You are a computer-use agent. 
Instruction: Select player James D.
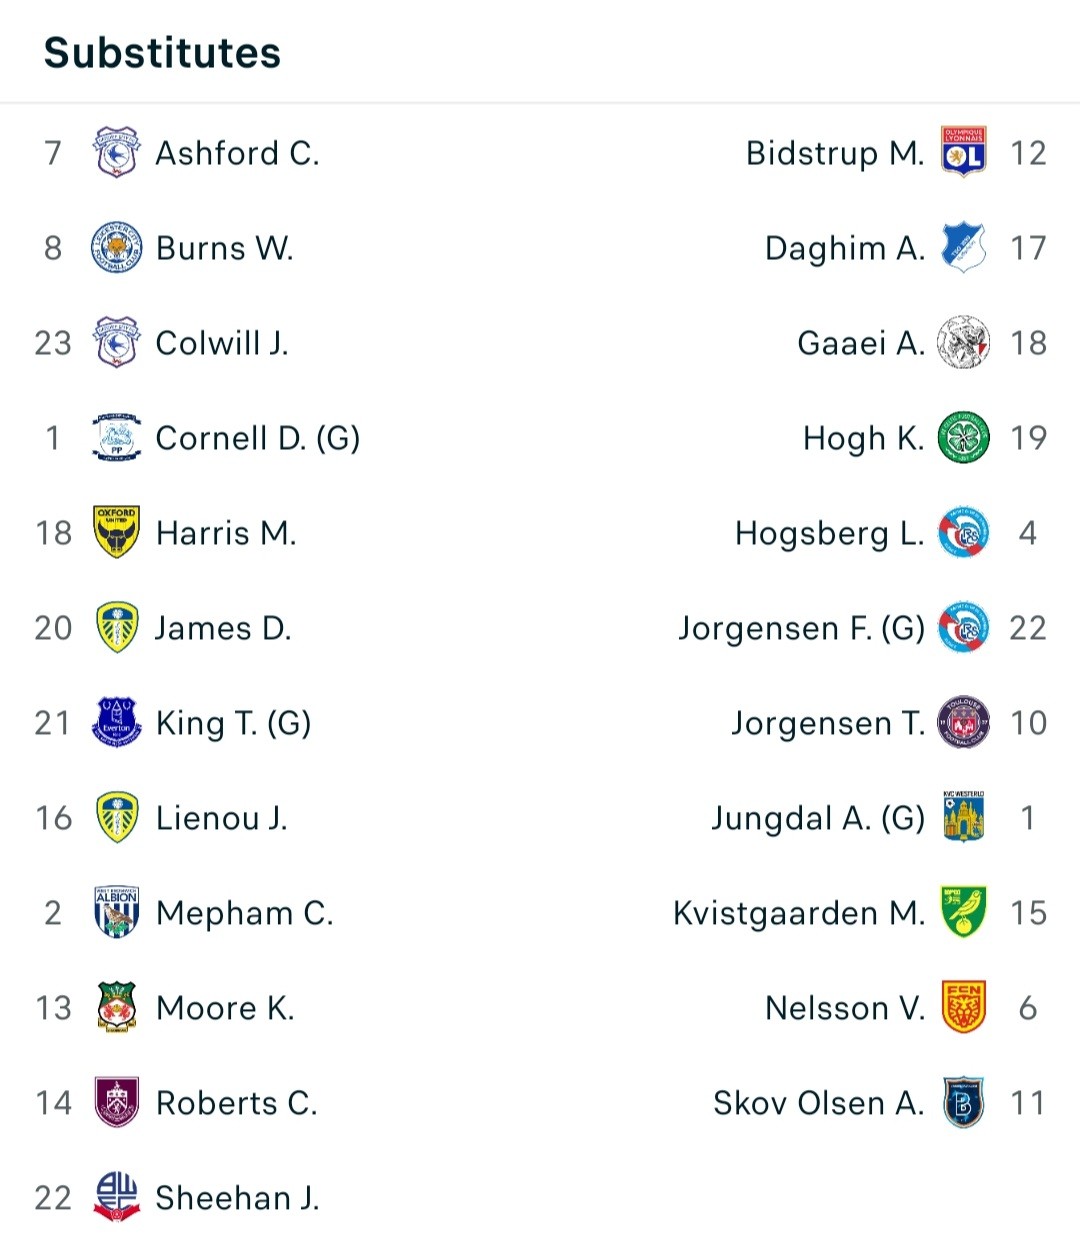[223, 628]
